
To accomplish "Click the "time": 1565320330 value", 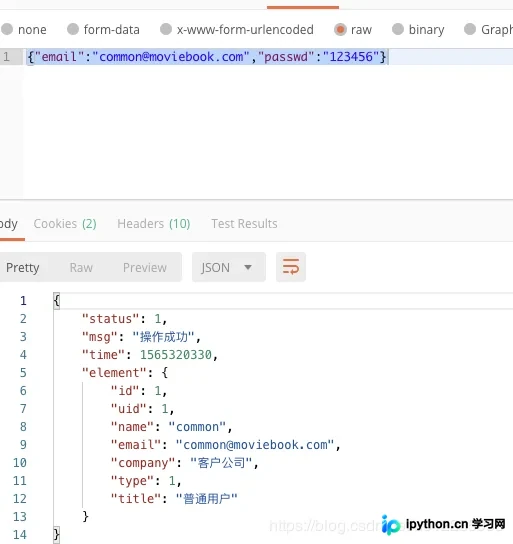I will tap(176, 355).
